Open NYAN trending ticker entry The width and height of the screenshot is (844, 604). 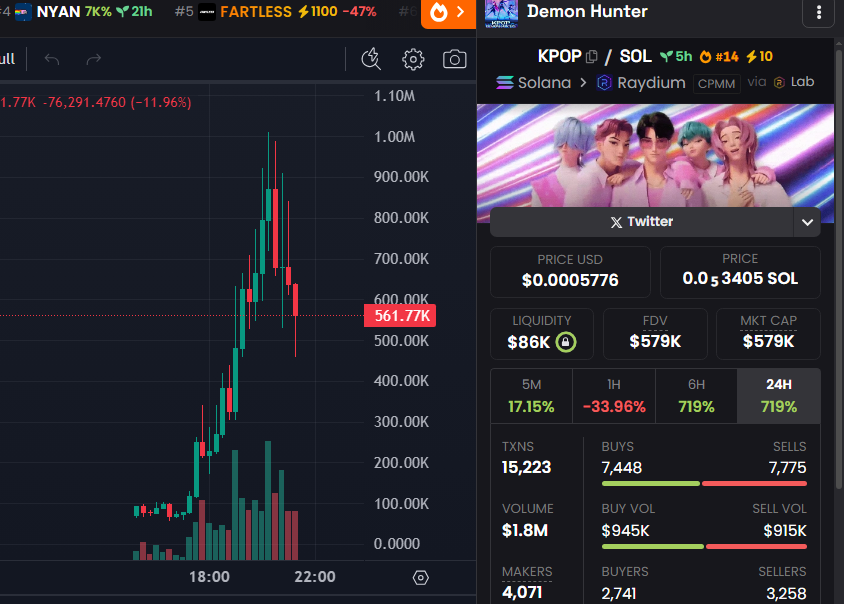tap(83, 12)
